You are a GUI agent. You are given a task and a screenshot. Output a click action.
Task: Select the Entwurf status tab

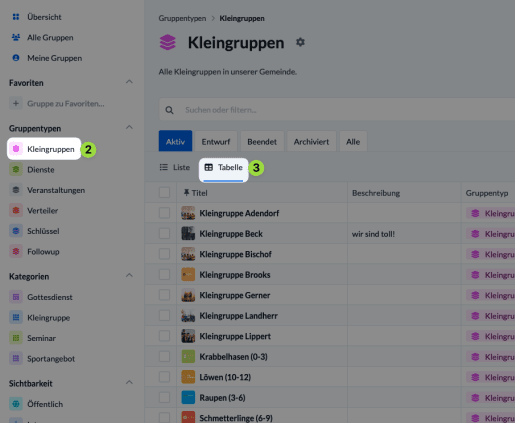(x=216, y=141)
